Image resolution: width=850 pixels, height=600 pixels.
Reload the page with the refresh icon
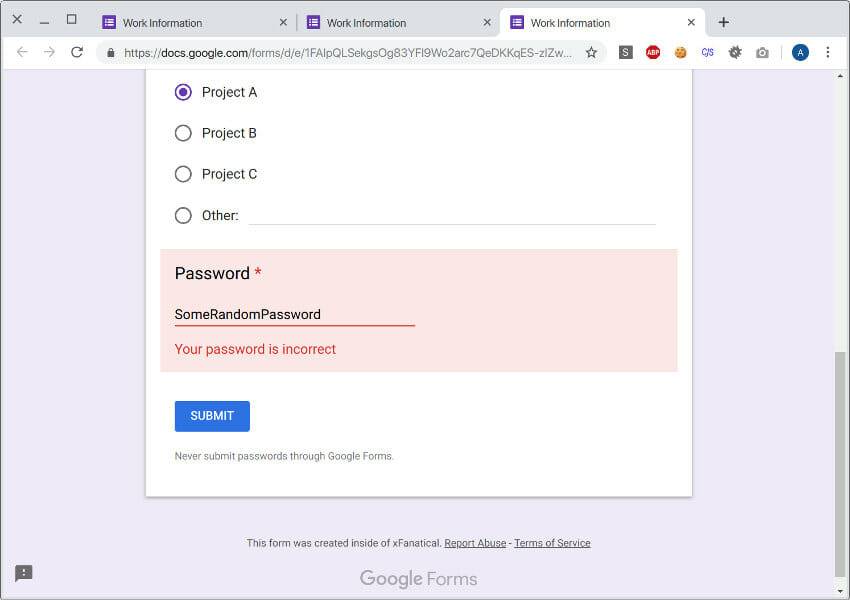click(77, 52)
